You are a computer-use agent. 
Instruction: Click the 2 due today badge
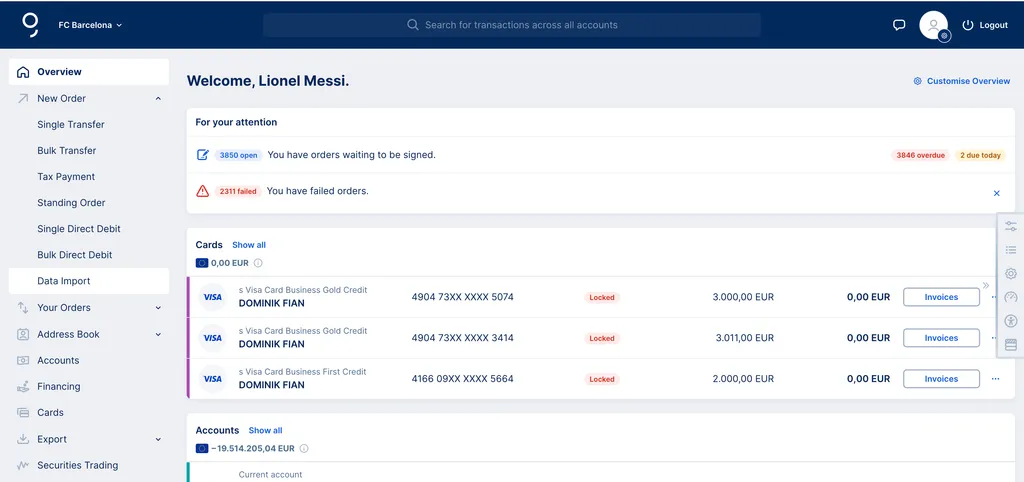[980, 155]
